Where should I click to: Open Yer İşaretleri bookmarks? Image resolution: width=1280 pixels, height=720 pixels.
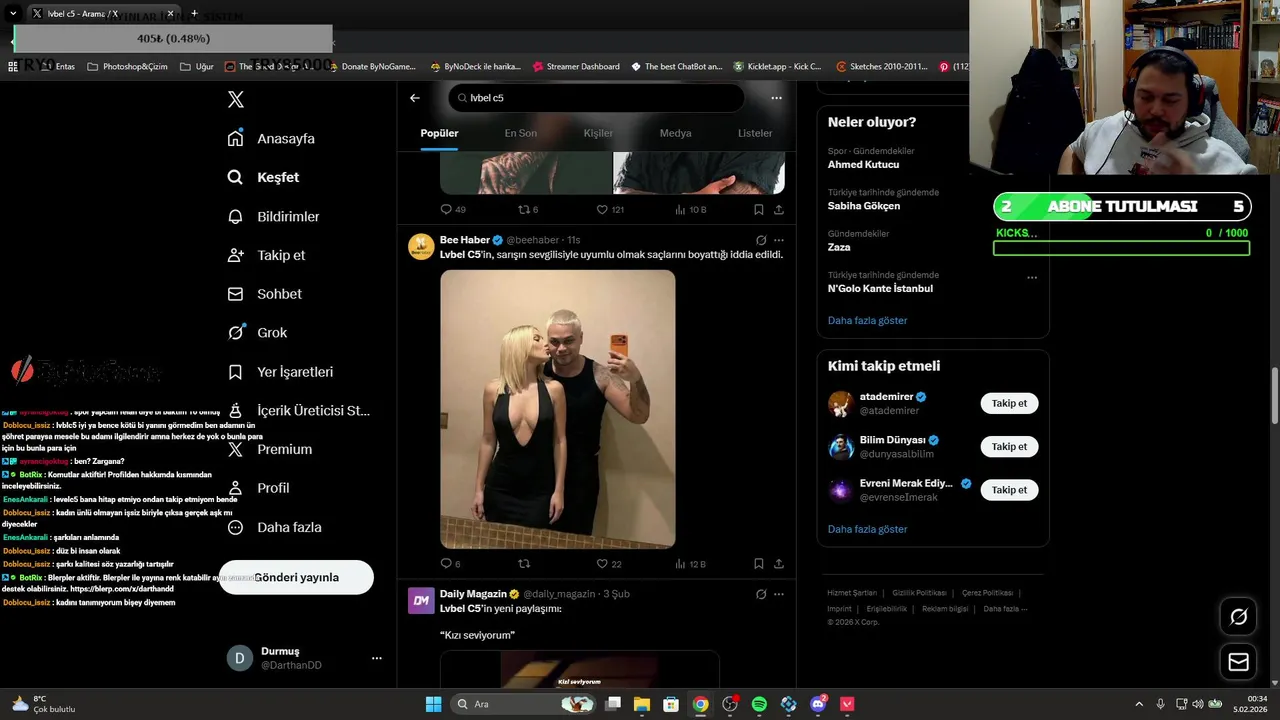[x=280, y=371]
